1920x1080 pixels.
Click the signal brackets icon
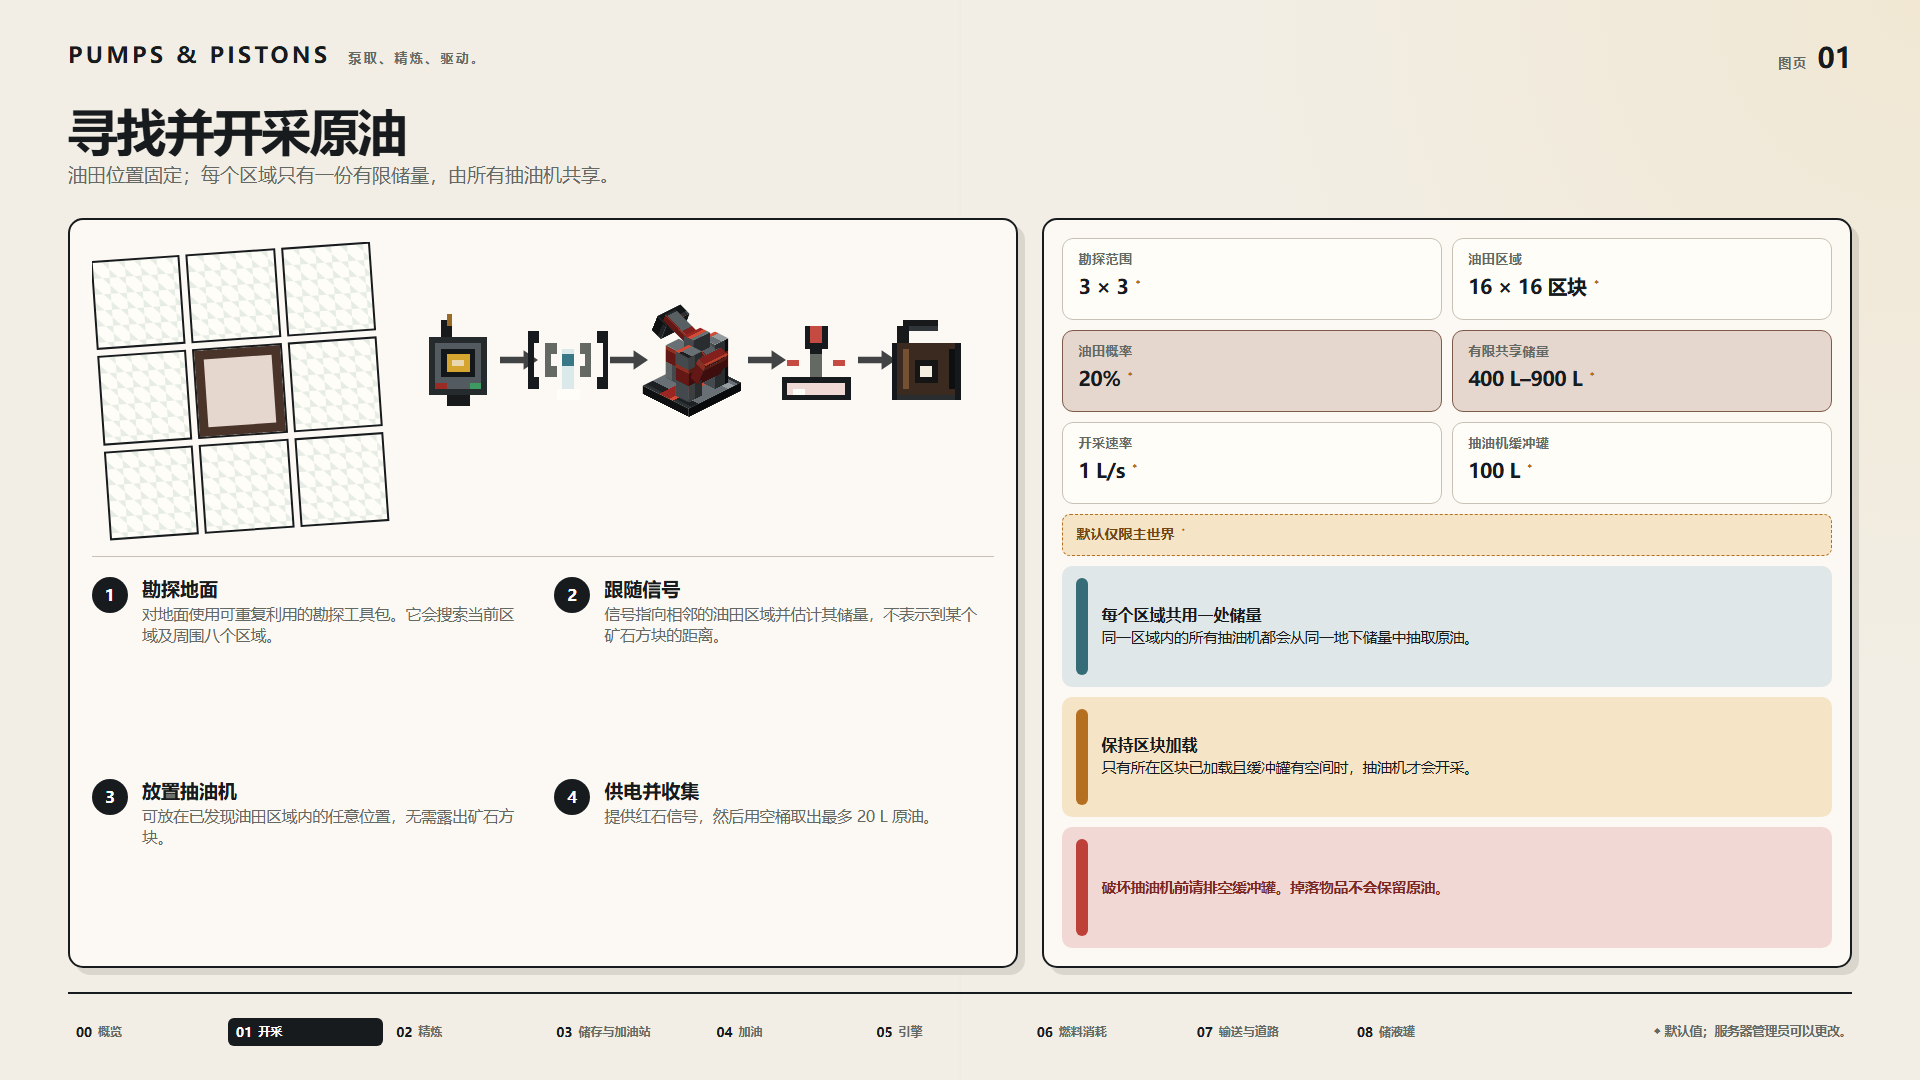[568, 361]
